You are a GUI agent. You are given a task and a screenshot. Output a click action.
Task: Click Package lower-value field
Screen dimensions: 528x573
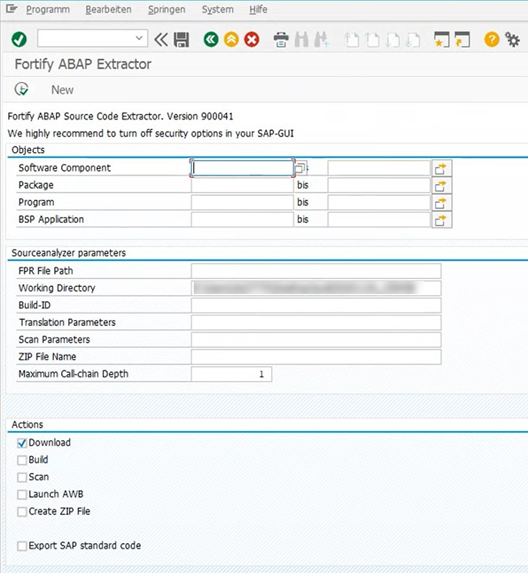(242, 185)
